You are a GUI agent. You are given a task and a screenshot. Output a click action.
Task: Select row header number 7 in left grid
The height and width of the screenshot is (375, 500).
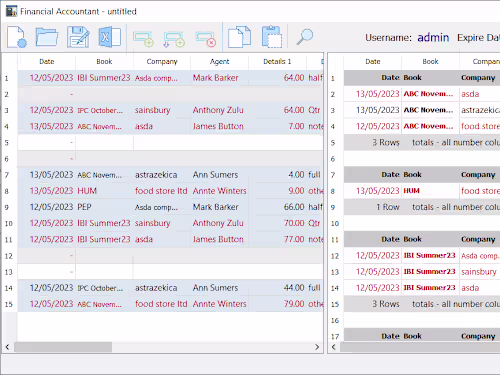7,175
